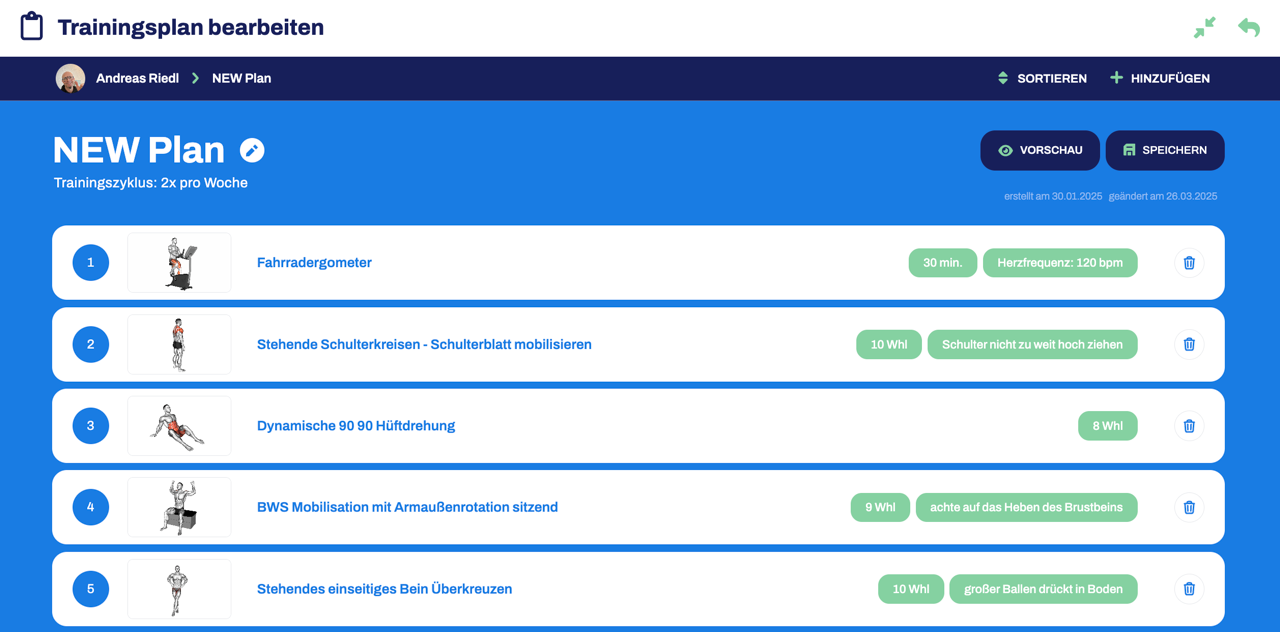The width and height of the screenshot is (1280, 632).
Task: Go to Andreas Riedl in breadcrumb
Action: point(137,78)
